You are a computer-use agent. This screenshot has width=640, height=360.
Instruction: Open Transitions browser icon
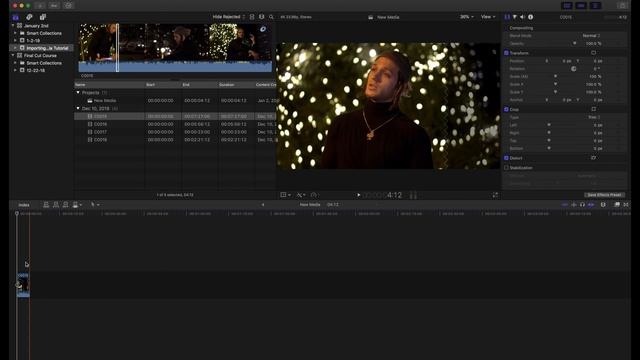pos(626,204)
